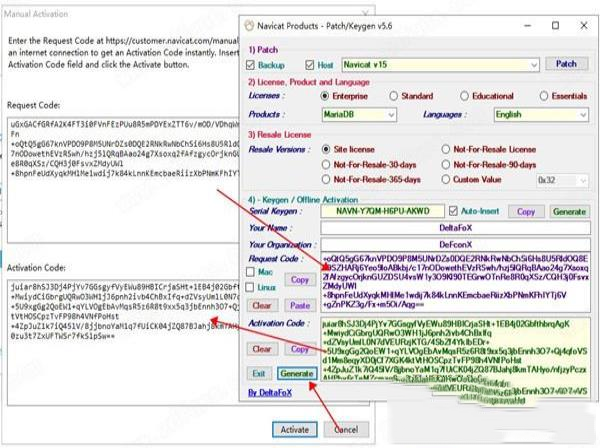Image resolution: width=600 pixels, height=448 pixels.
Task: Open the By DeltaFoX link
Action: pos(270,393)
